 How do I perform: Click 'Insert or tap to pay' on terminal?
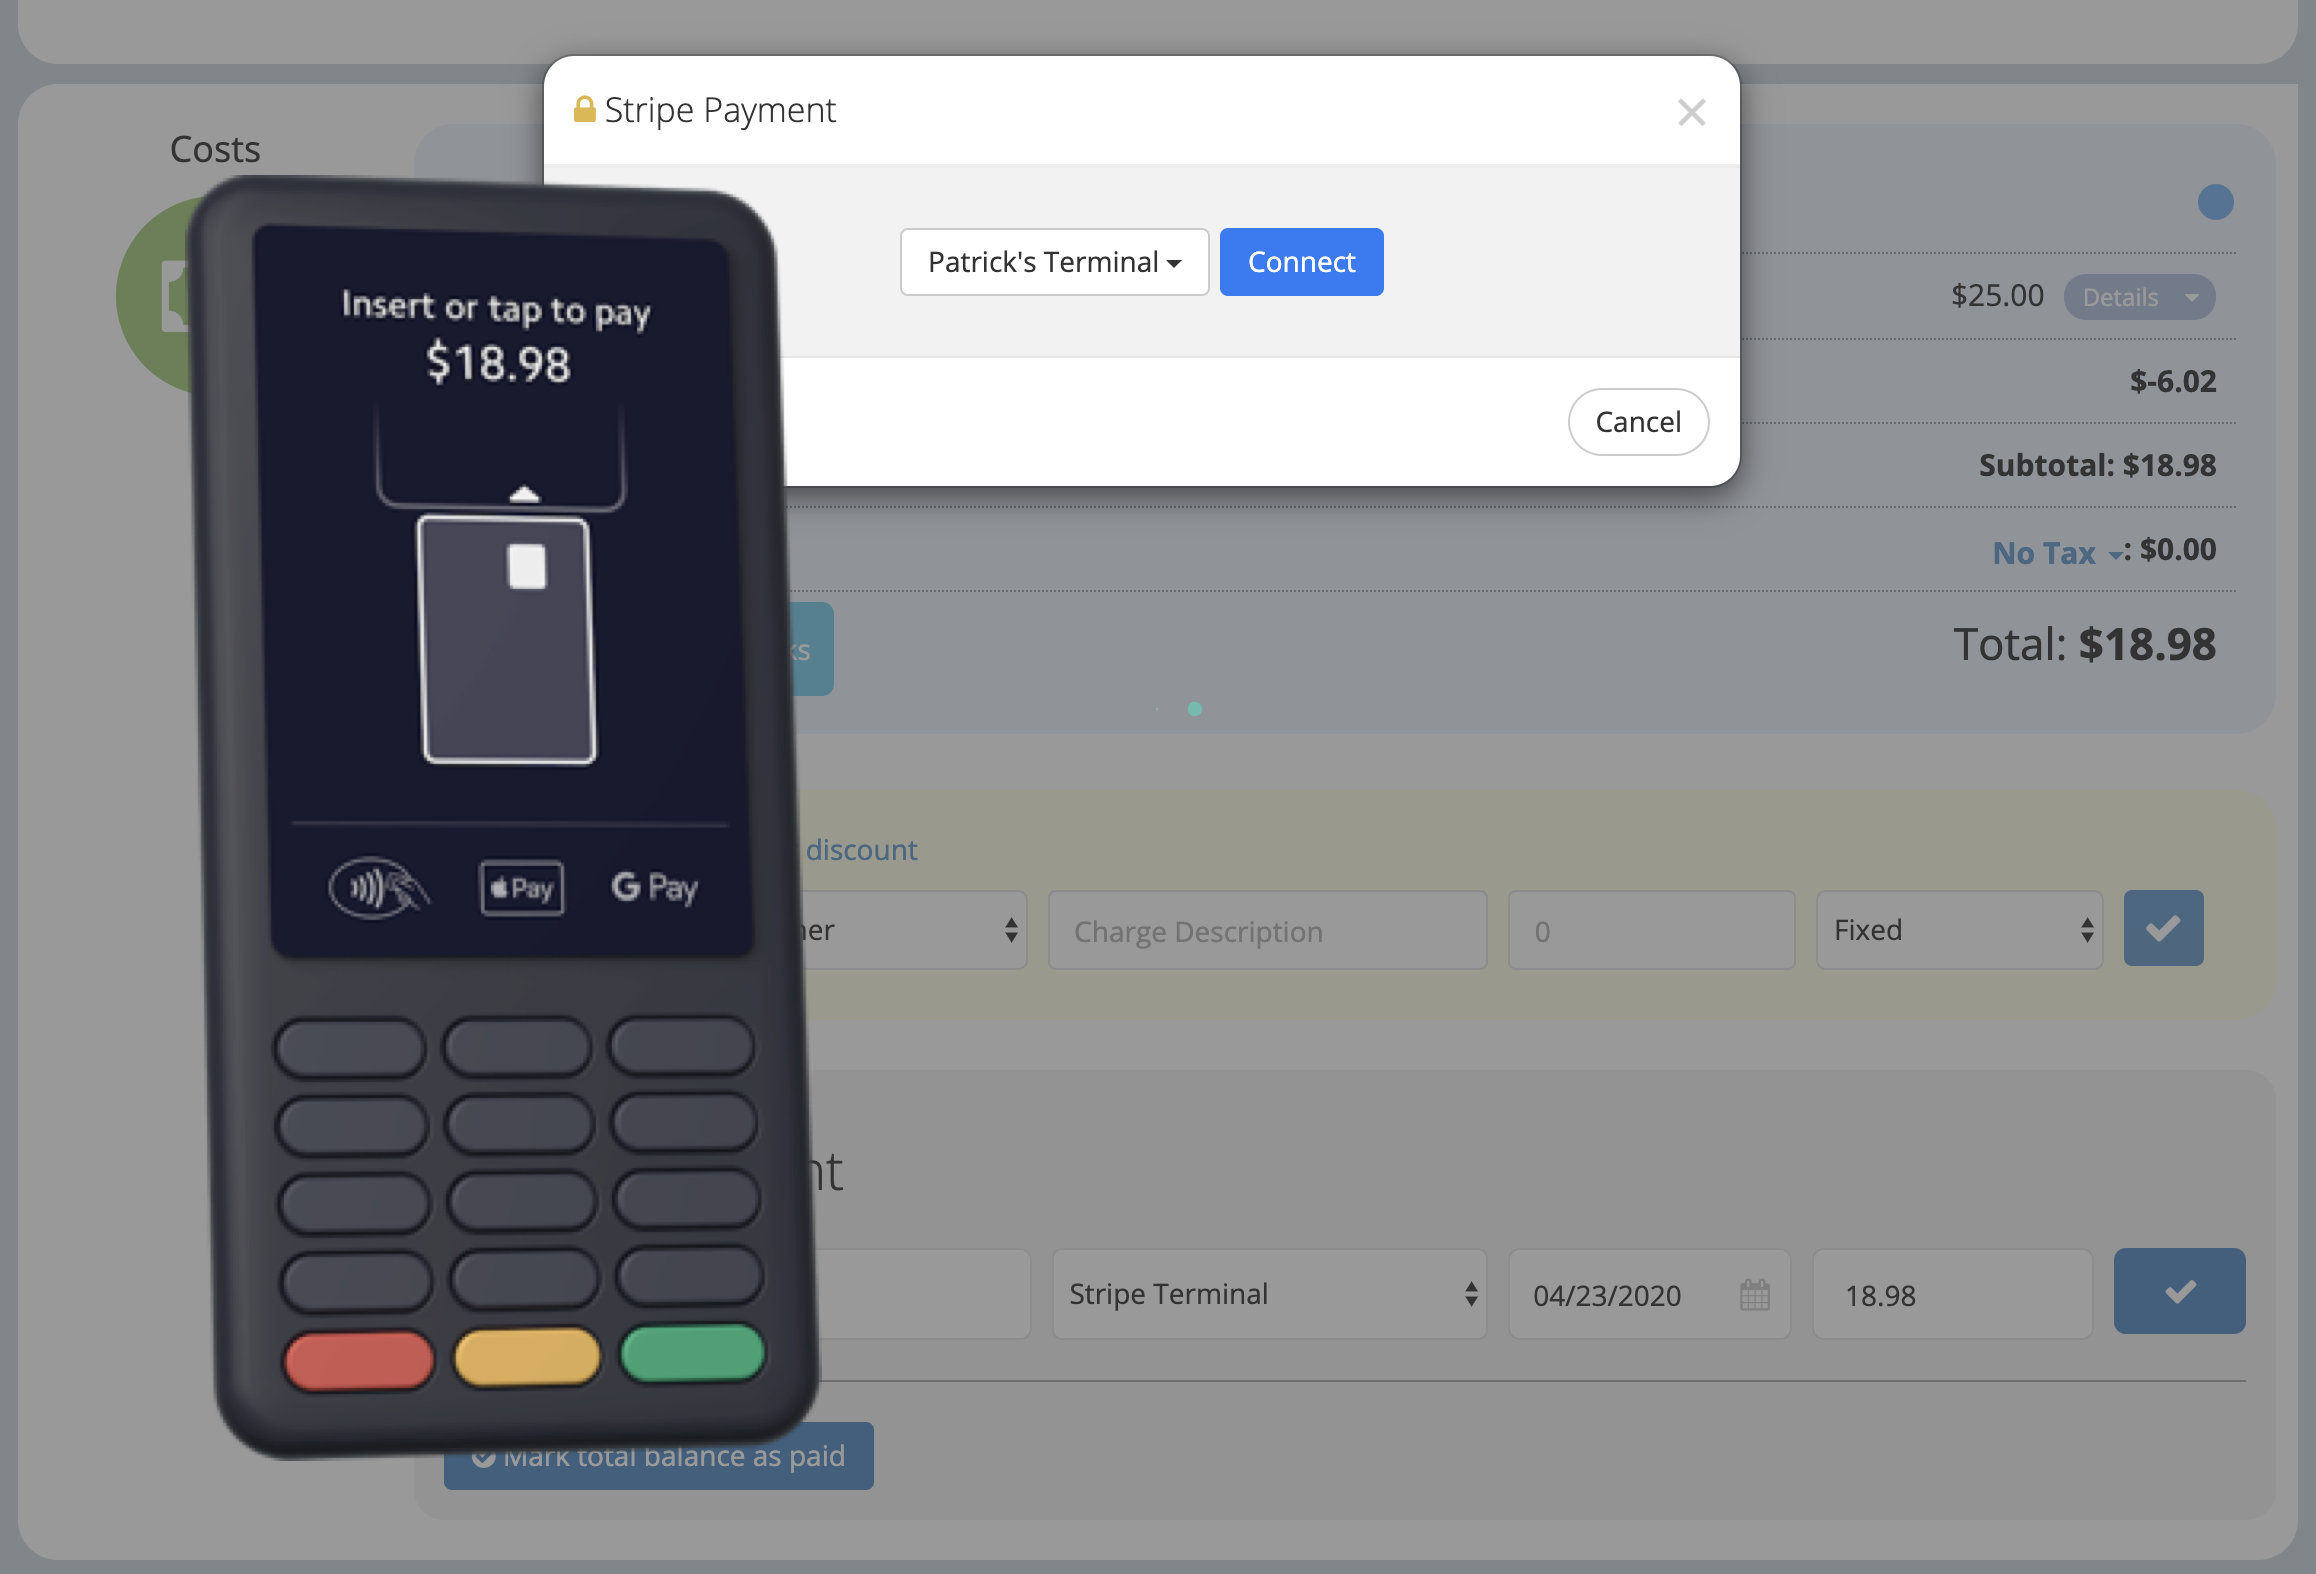pos(496,309)
